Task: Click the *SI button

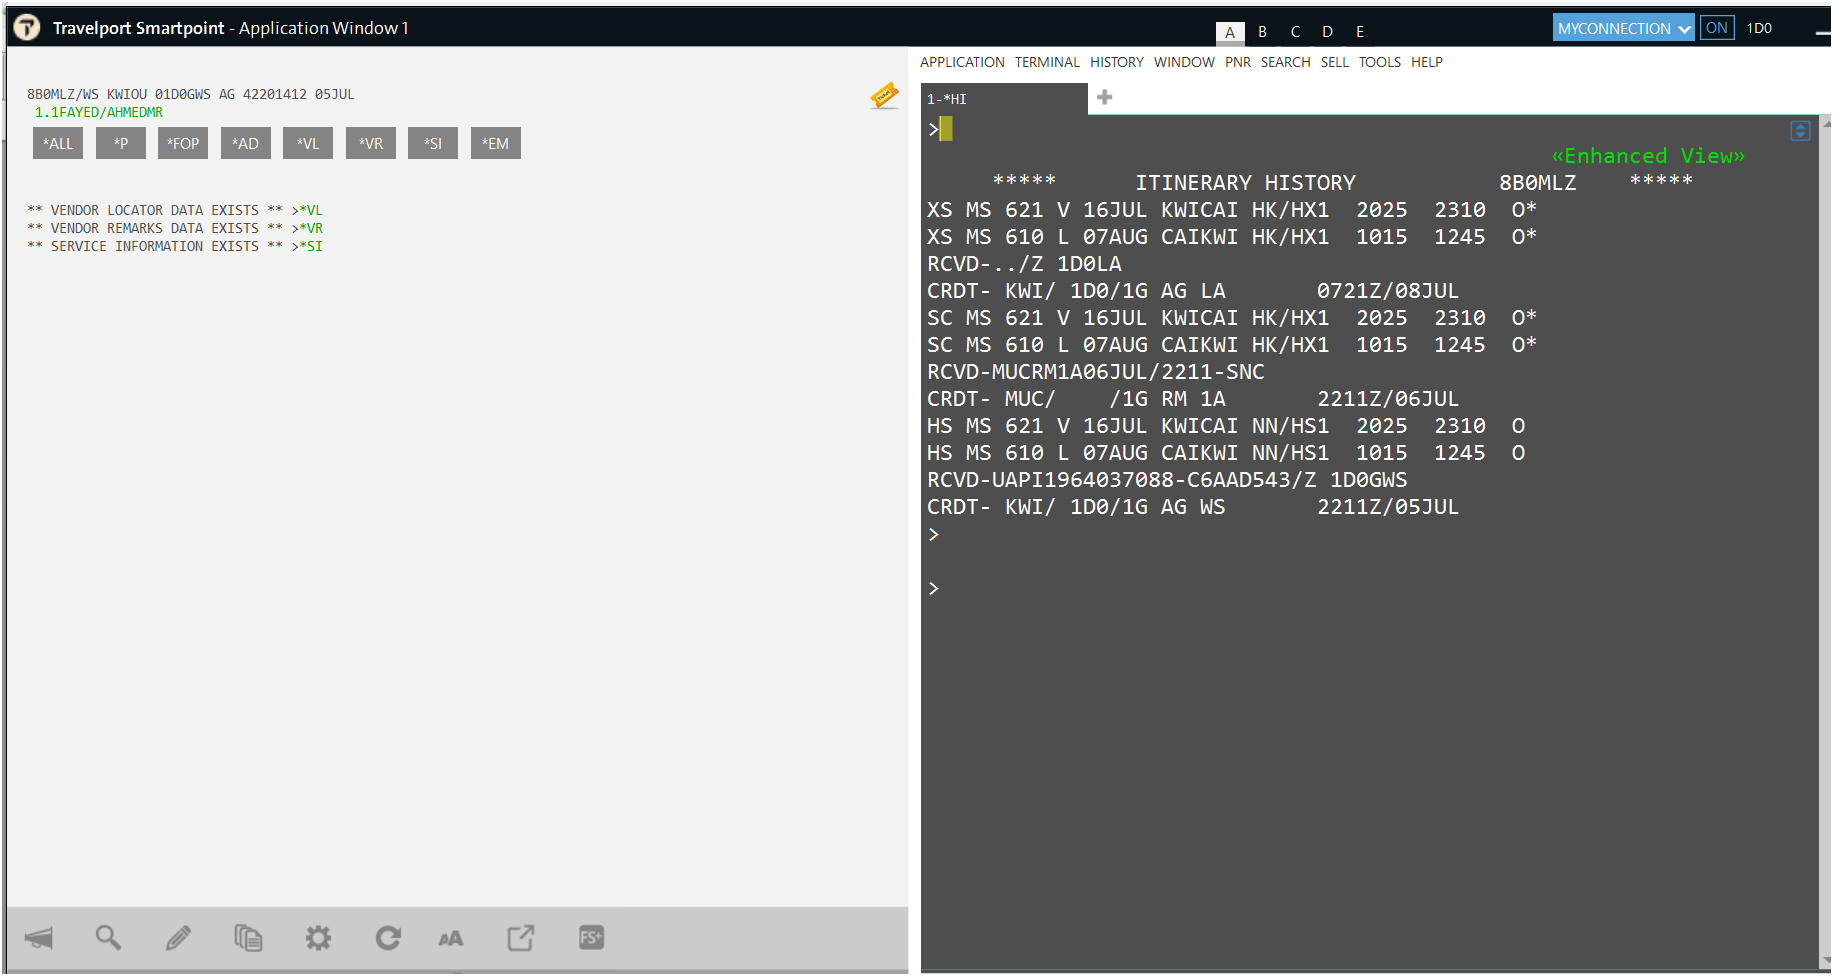Action: coord(433,143)
